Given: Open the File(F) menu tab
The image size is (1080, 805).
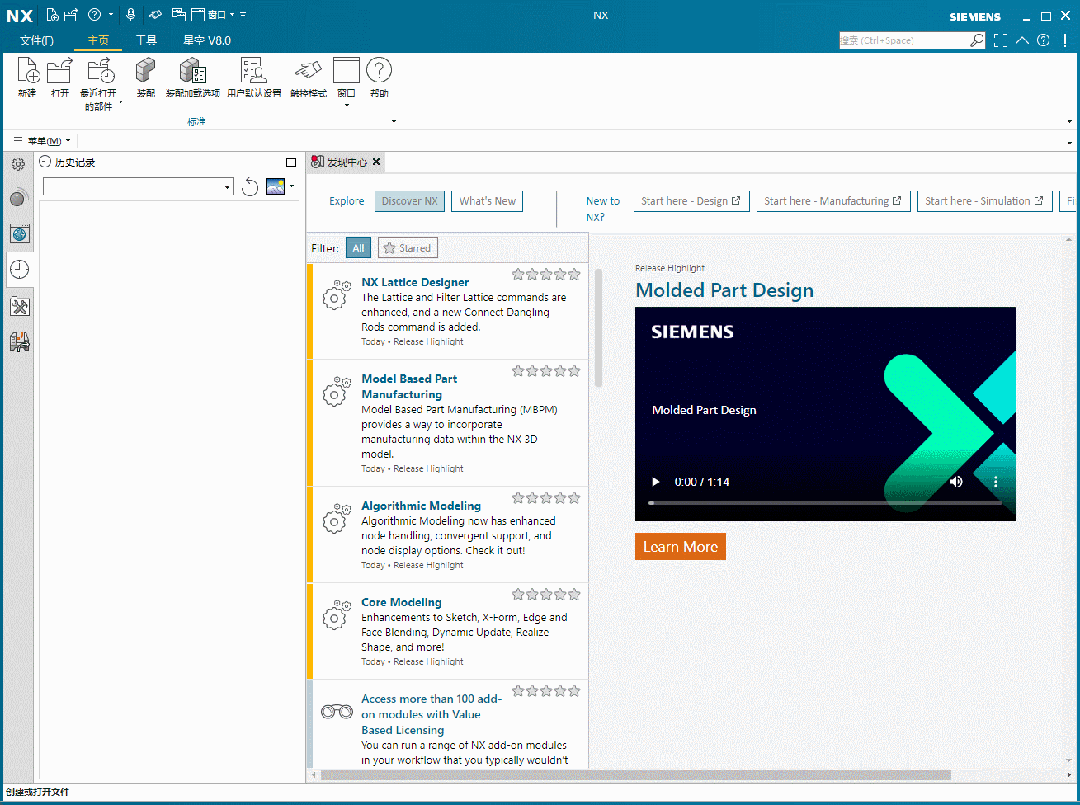Looking at the screenshot, I should pyautogui.click(x=37, y=41).
